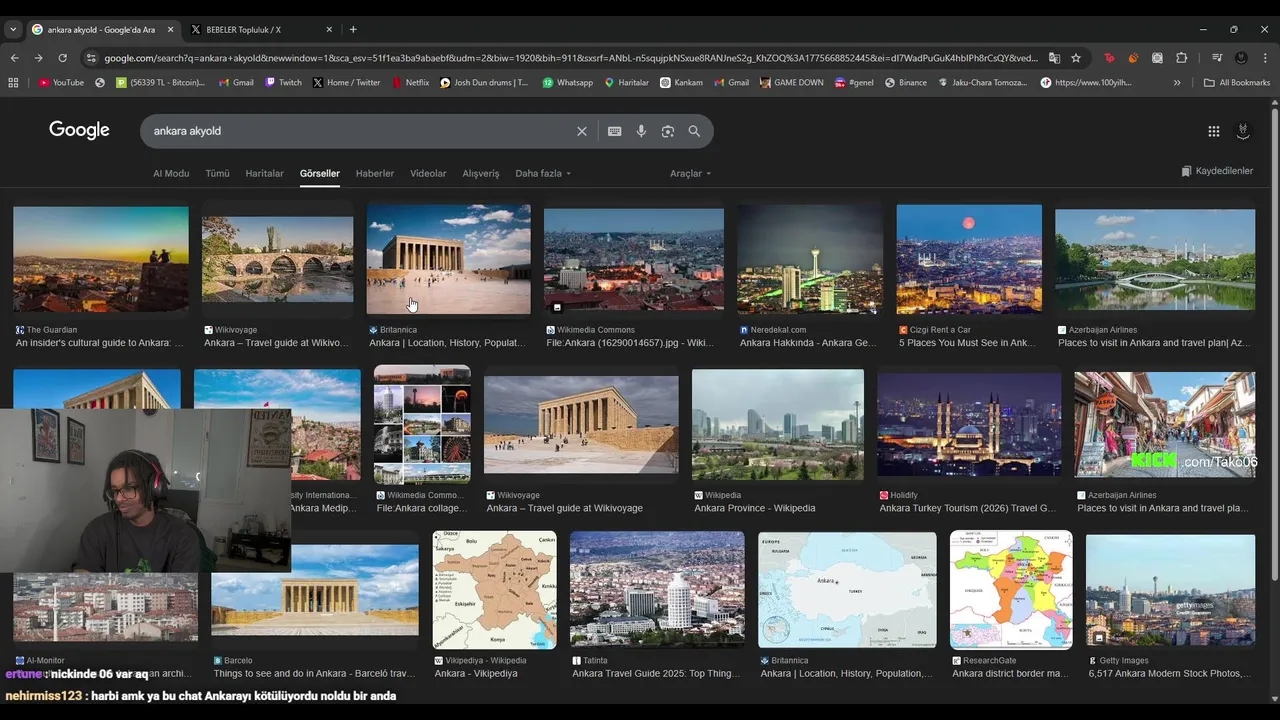The image size is (1280, 720).
Task: Open ResearchGate district border map image
Action: click(x=1011, y=590)
